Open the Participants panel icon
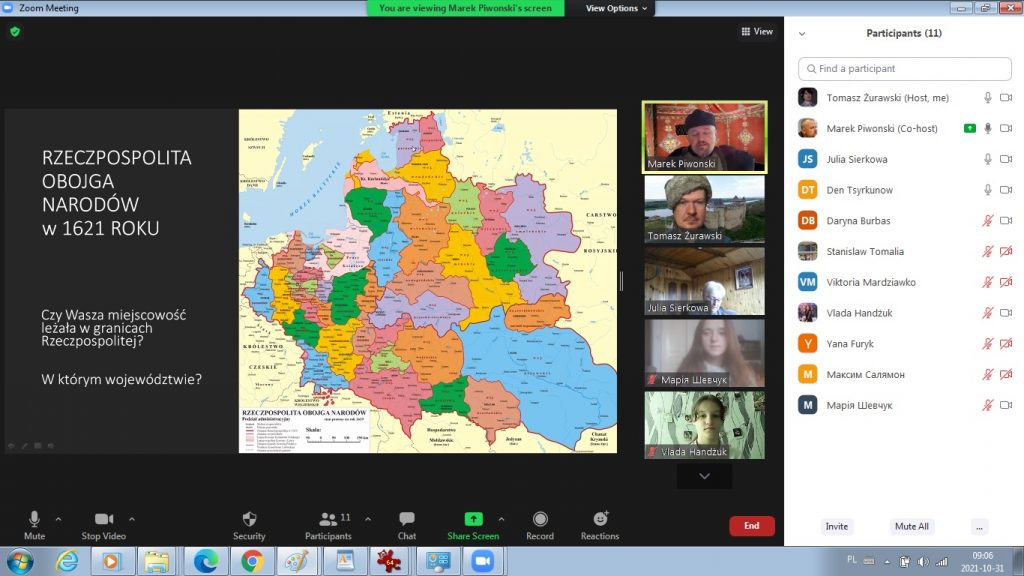Screen dimensions: 1024x576 pyautogui.click(x=328, y=519)
